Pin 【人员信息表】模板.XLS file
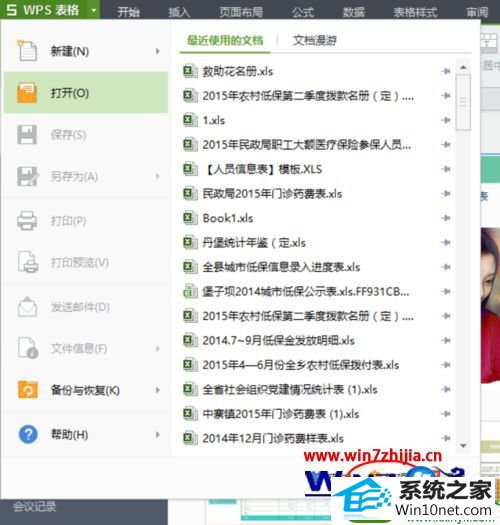500x525 pixels. (446, 169)
